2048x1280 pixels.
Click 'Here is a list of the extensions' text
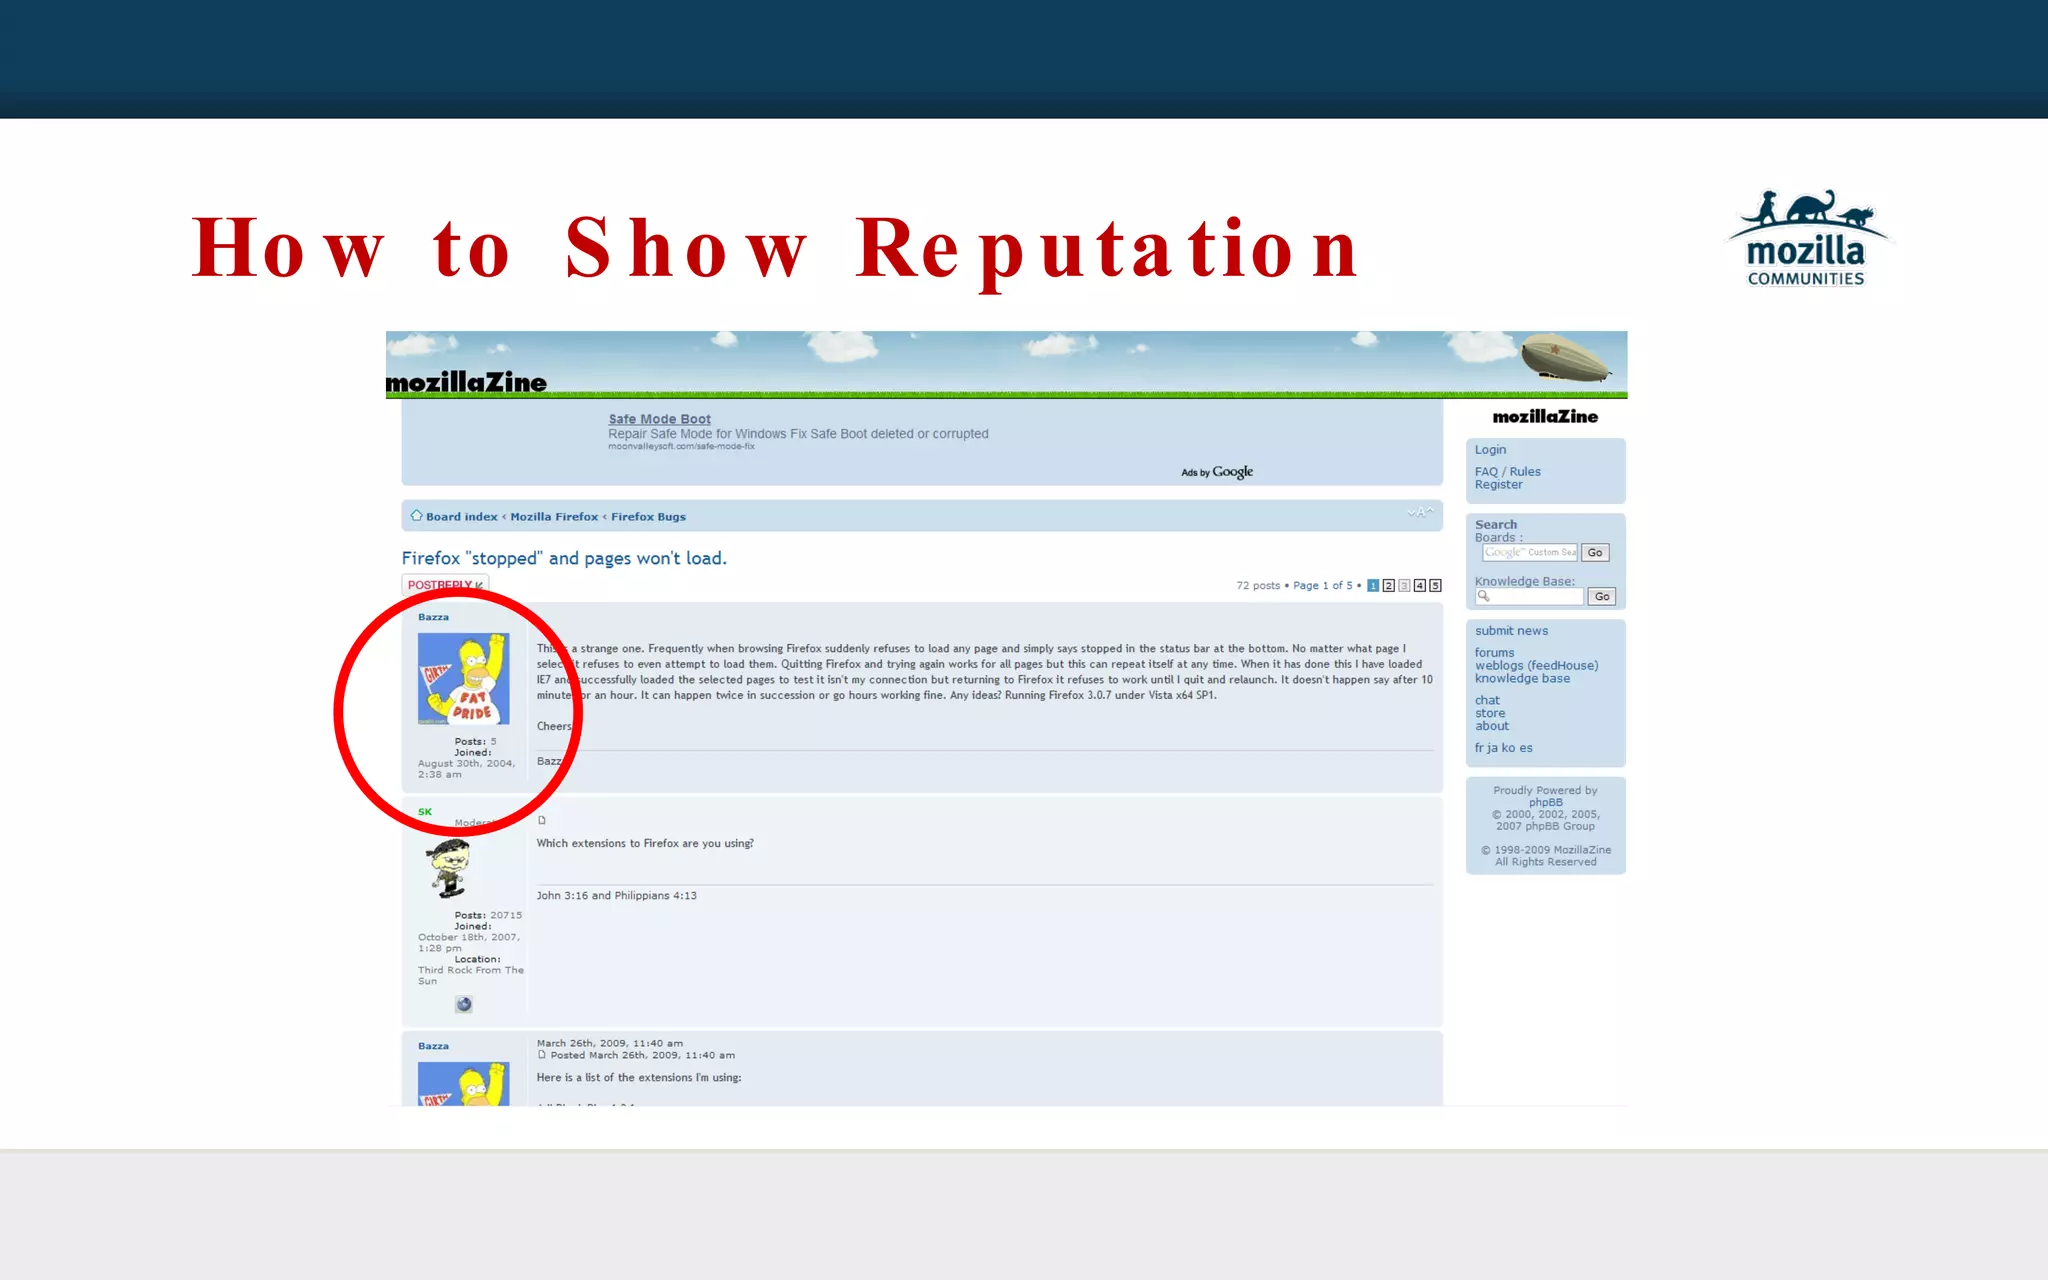(639, 1078)
